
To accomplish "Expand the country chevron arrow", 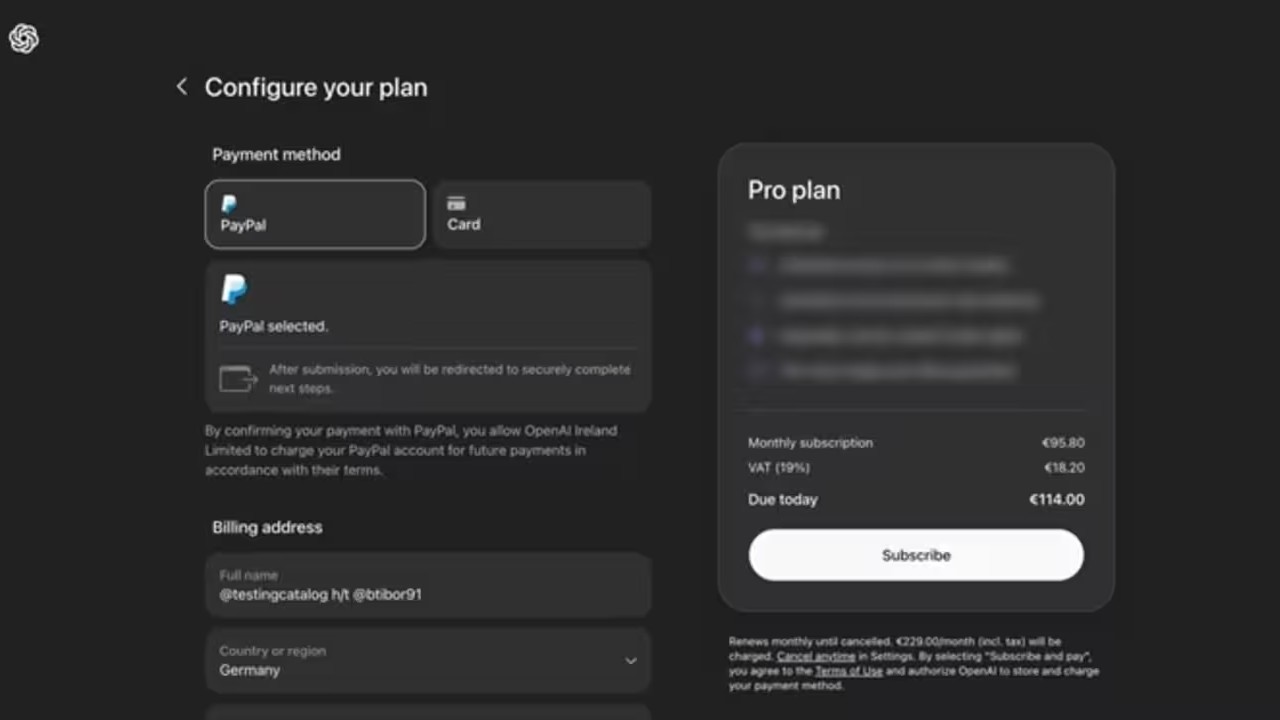I will point(630,661).
